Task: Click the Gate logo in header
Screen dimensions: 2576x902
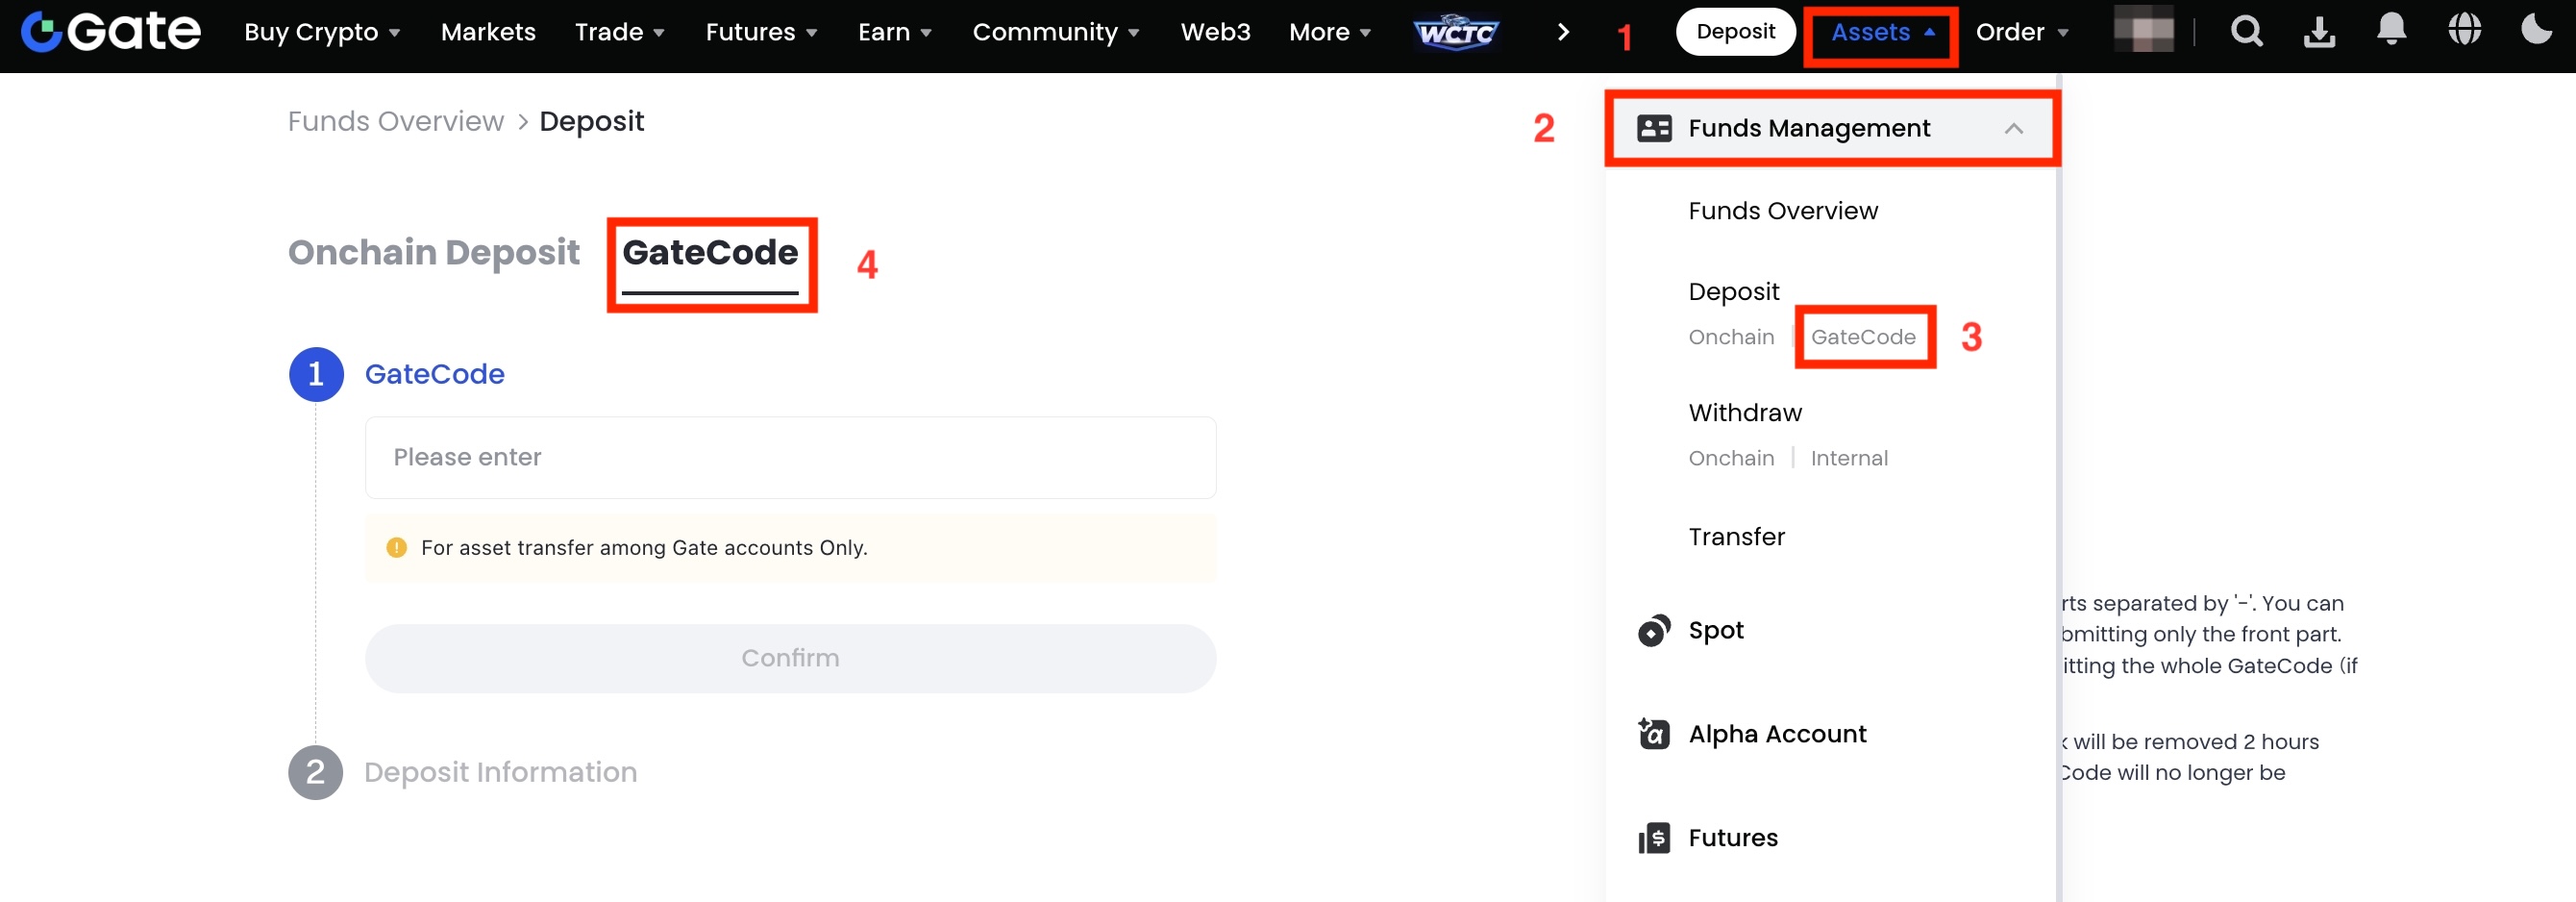Action: (111, 32)
